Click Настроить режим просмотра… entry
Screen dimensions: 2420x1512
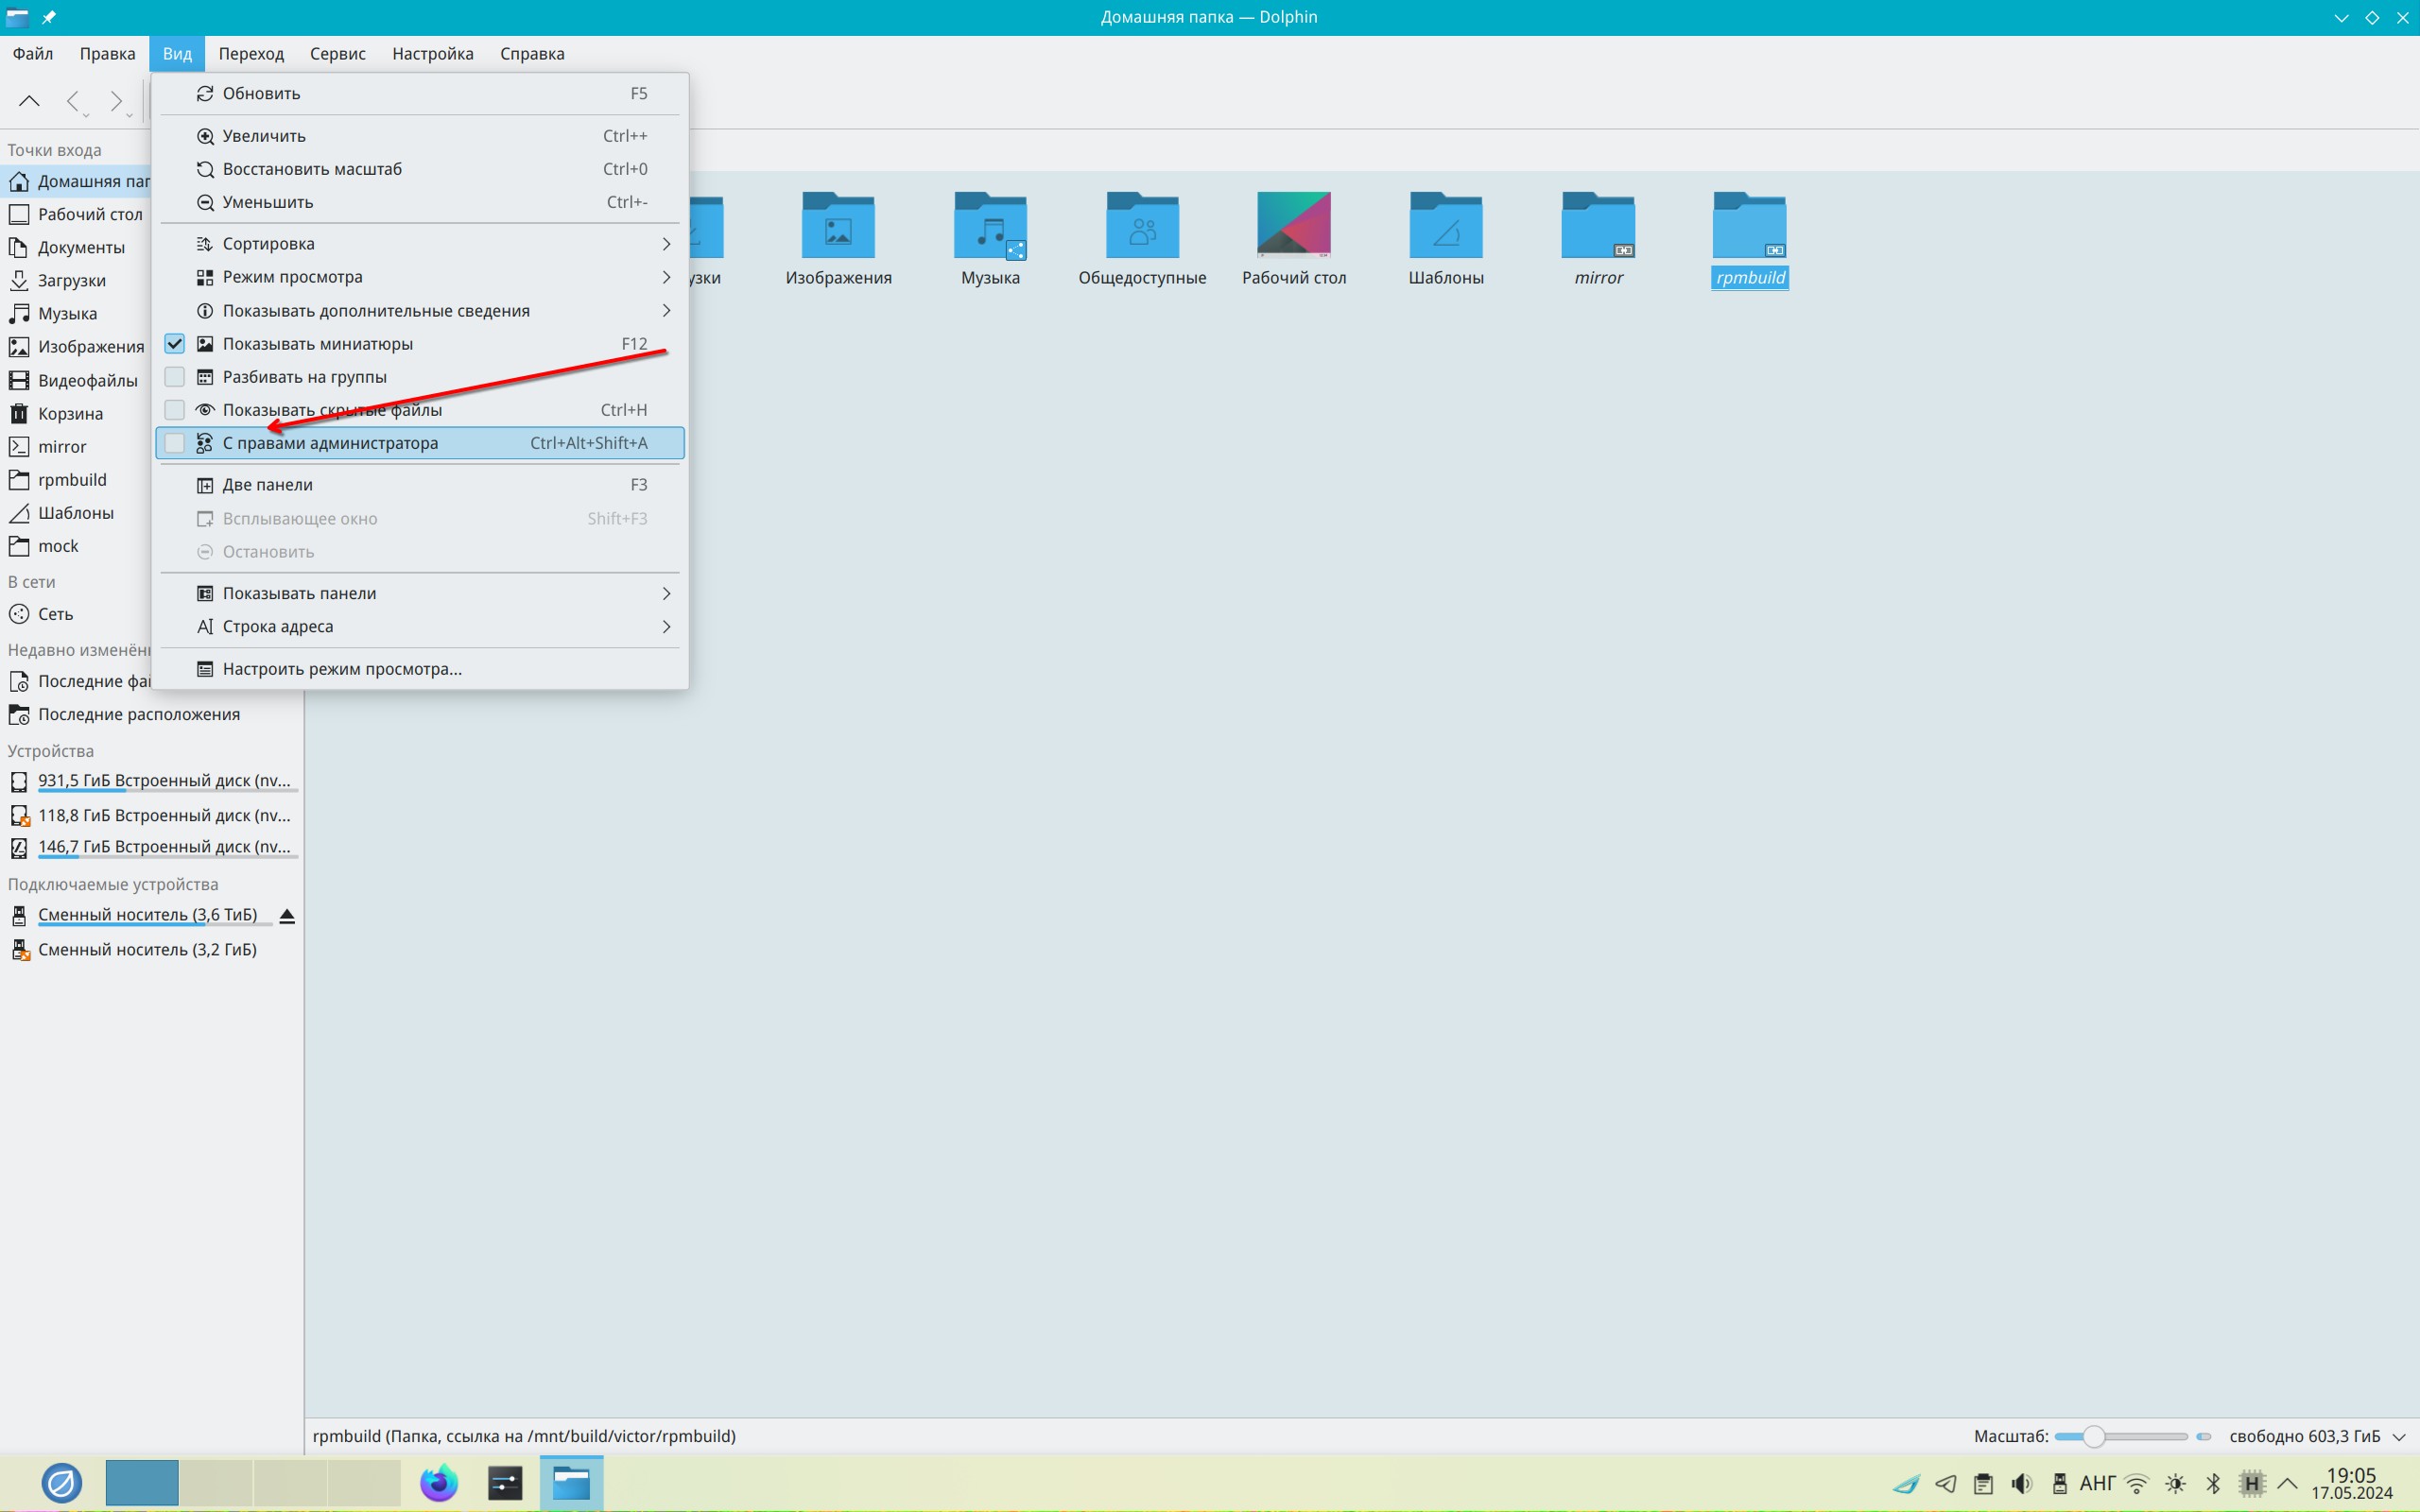tap(342, 669)
